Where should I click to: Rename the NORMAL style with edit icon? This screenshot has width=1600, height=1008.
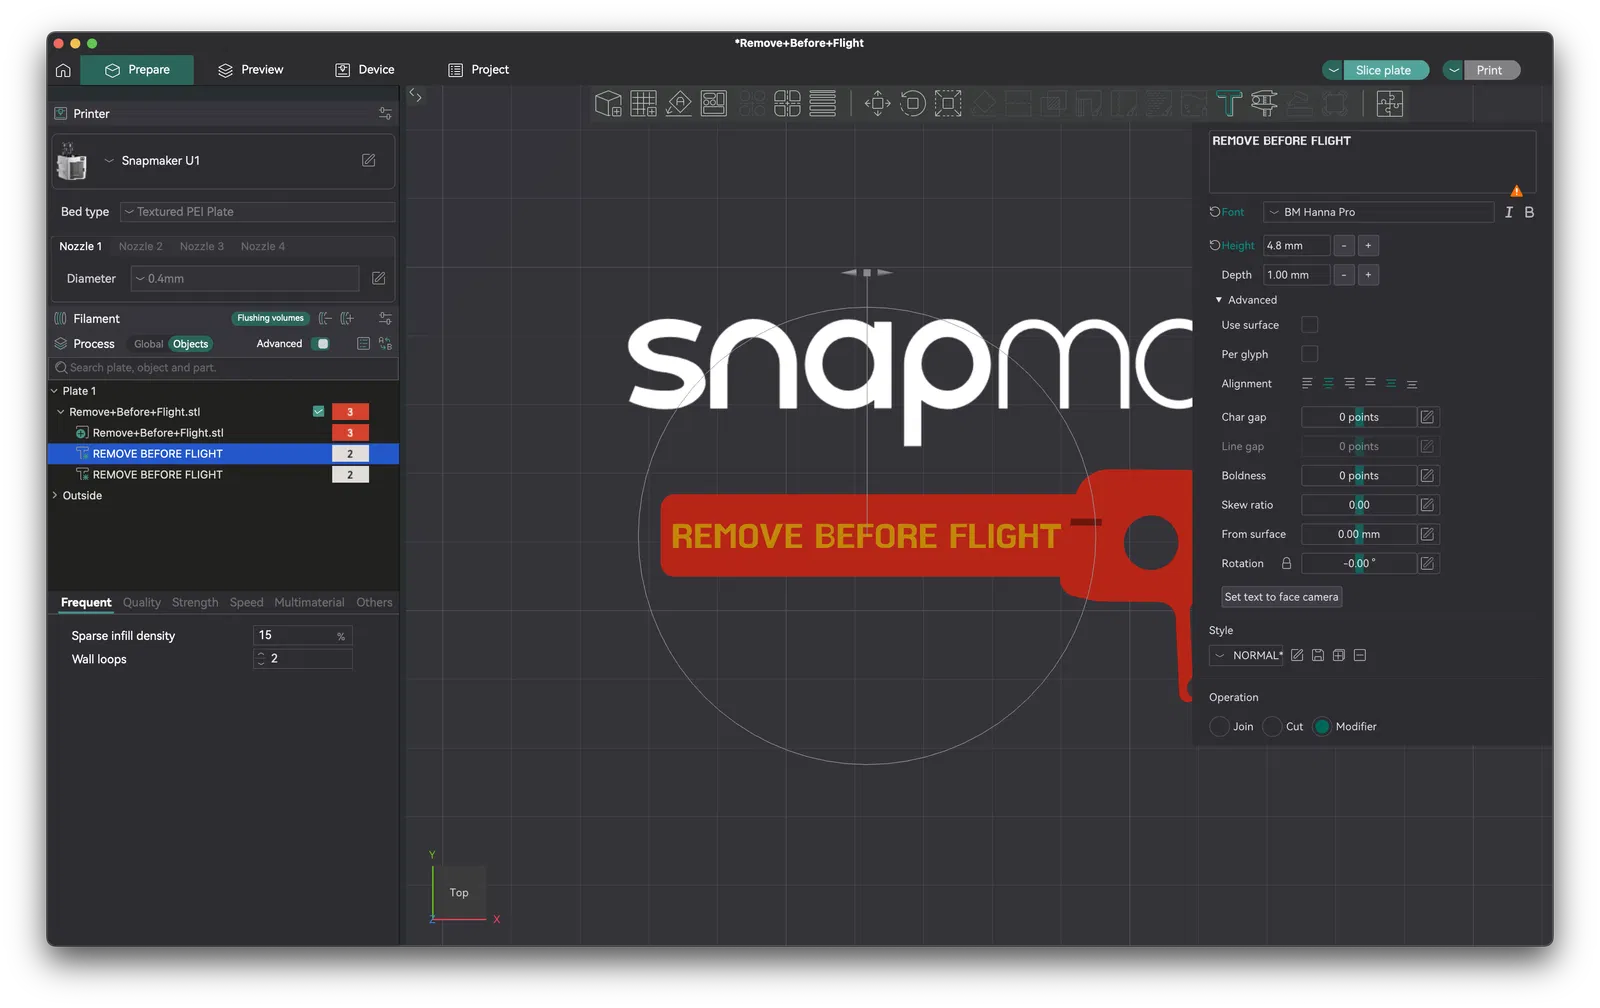(x=1297, y=656)
